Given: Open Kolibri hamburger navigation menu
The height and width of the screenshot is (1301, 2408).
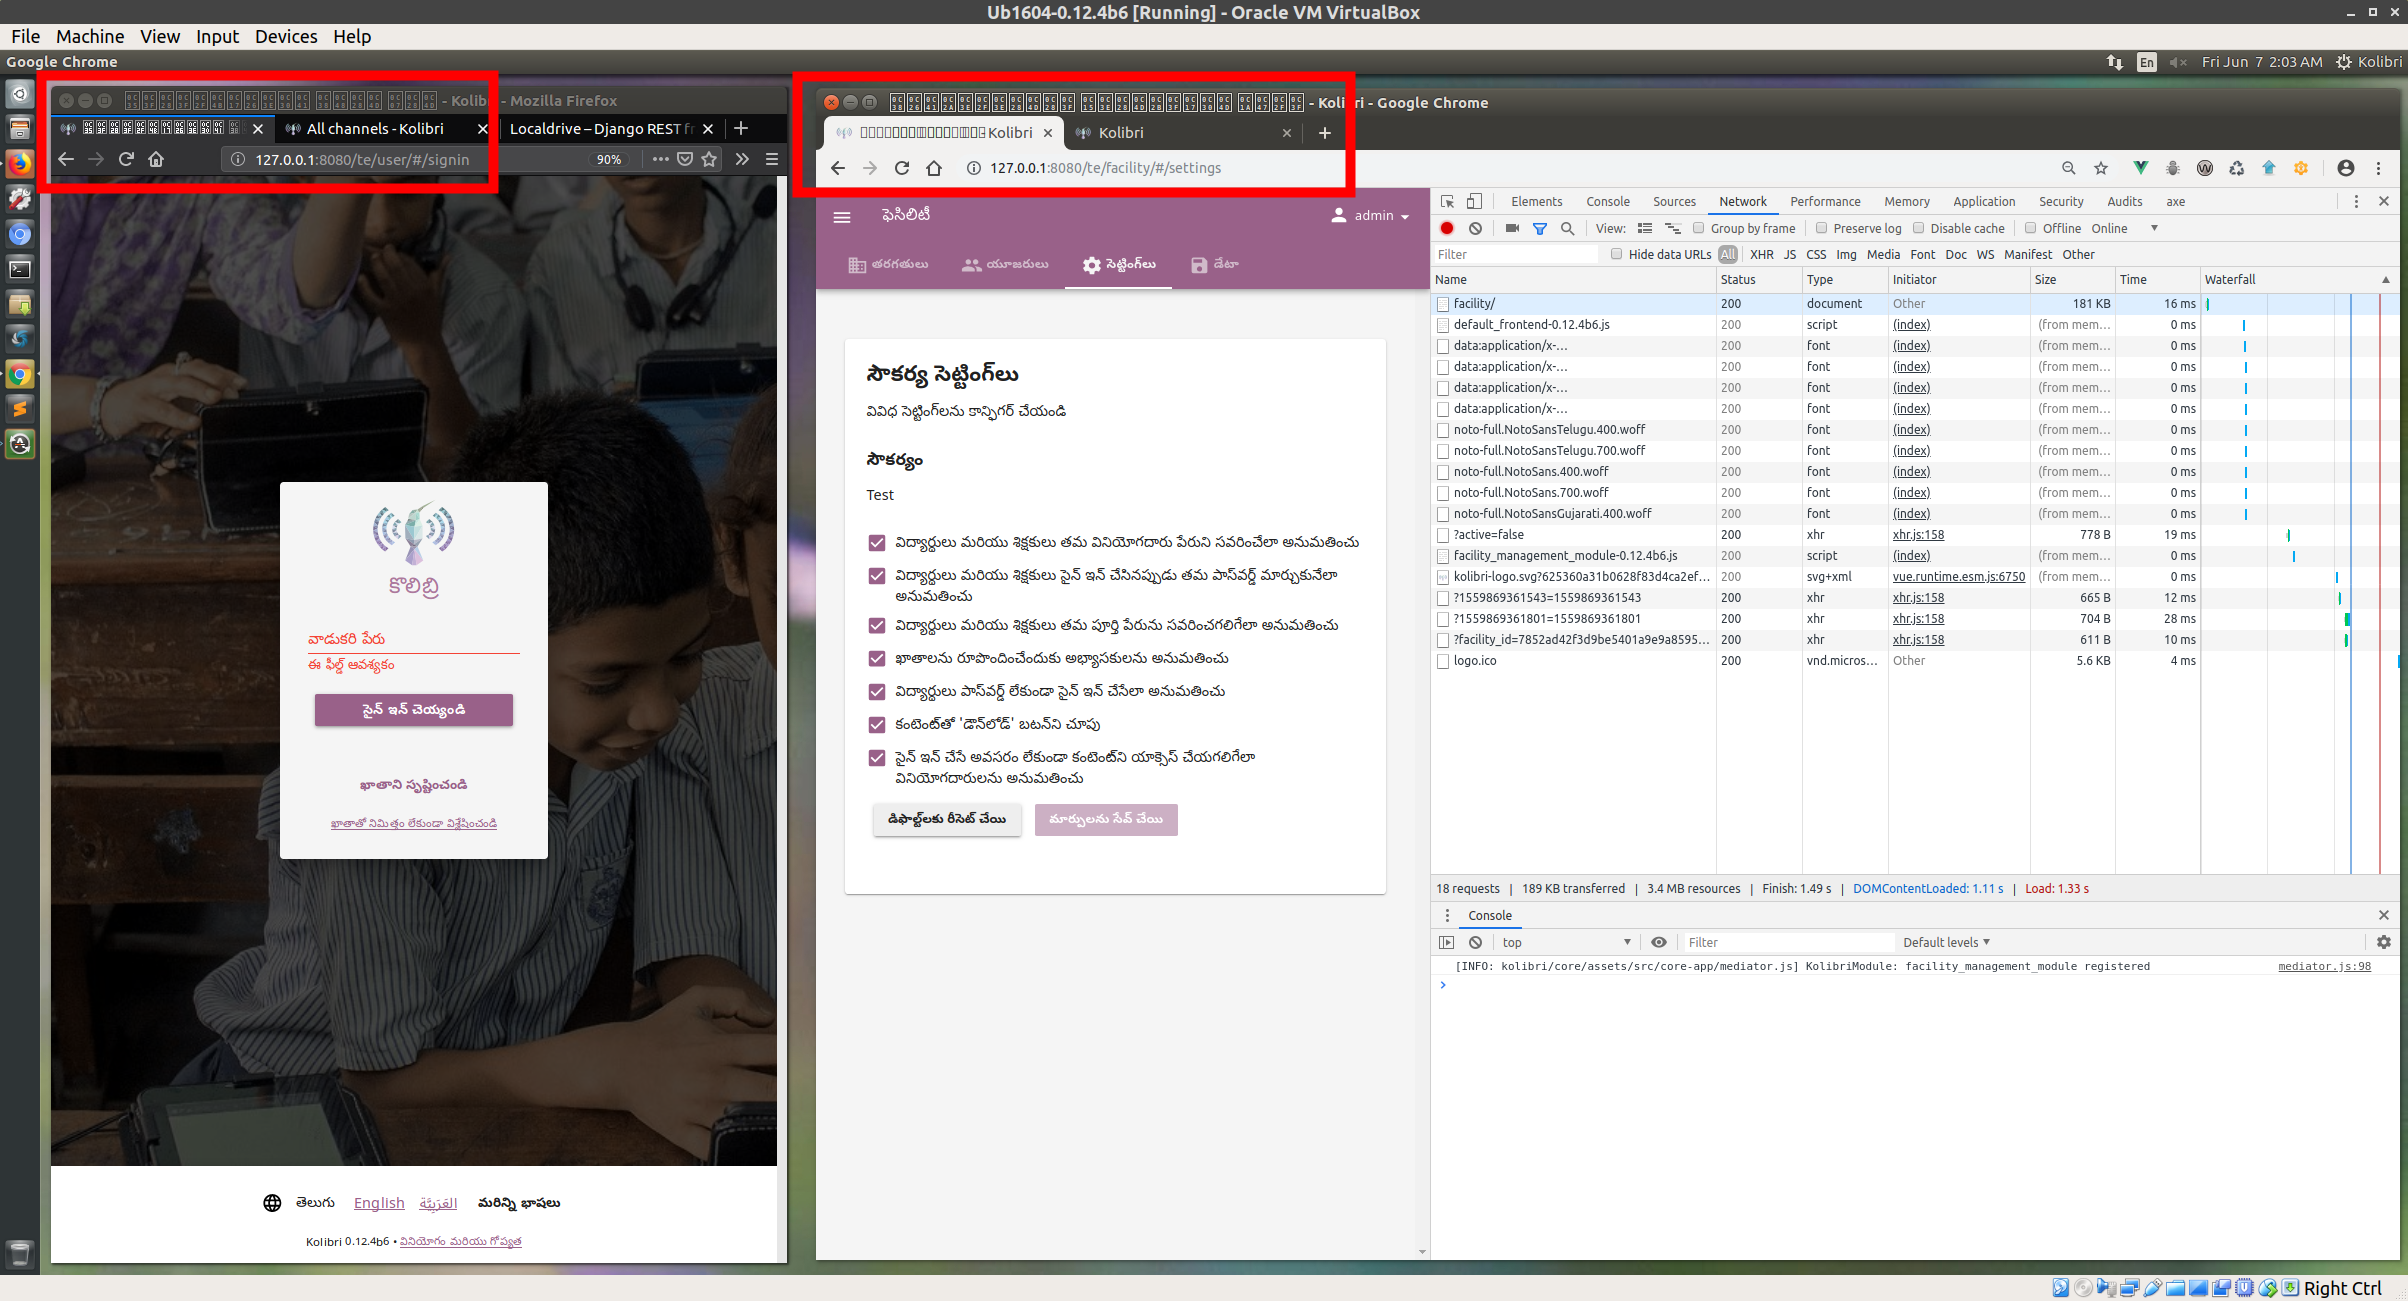Looking at the screenshot, I should tap(842, 216).
